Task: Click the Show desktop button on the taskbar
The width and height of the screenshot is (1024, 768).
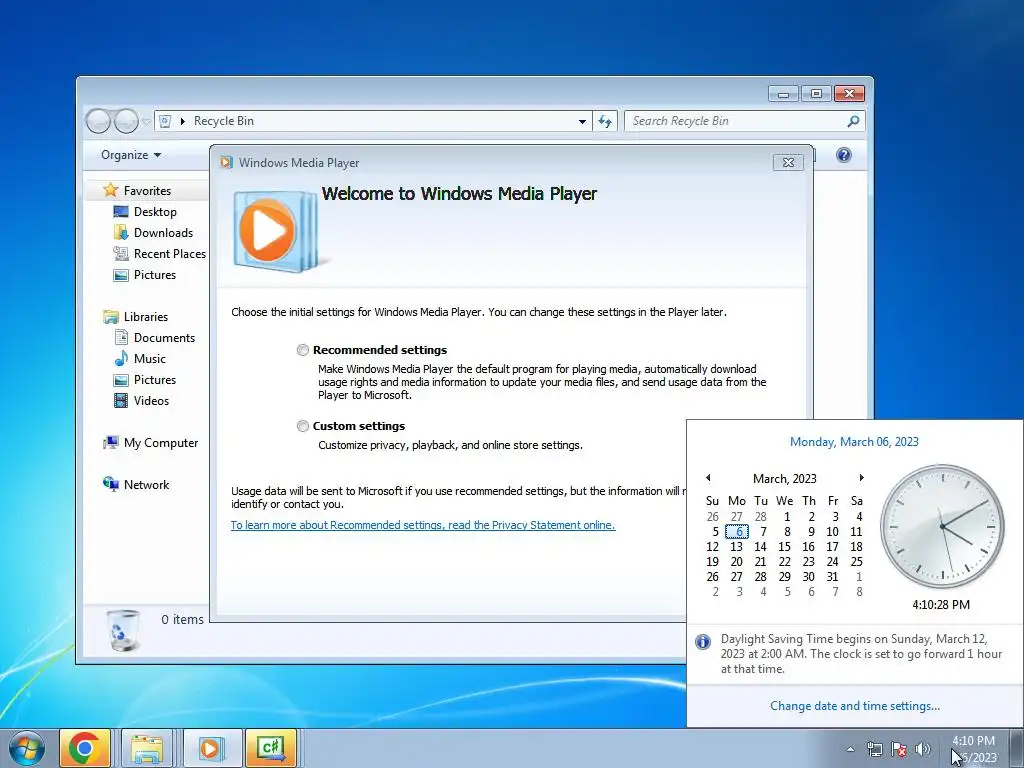Action: point(1016,749)
